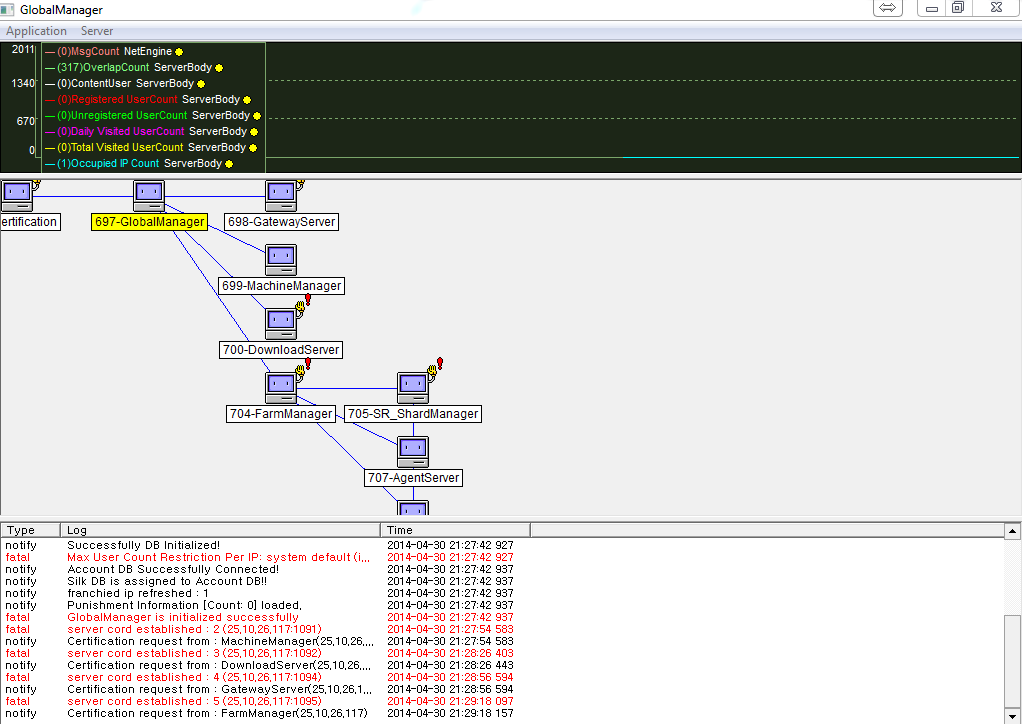
Task: Click the 699-MachineManager computer icon
Action: tap(281, 260)
